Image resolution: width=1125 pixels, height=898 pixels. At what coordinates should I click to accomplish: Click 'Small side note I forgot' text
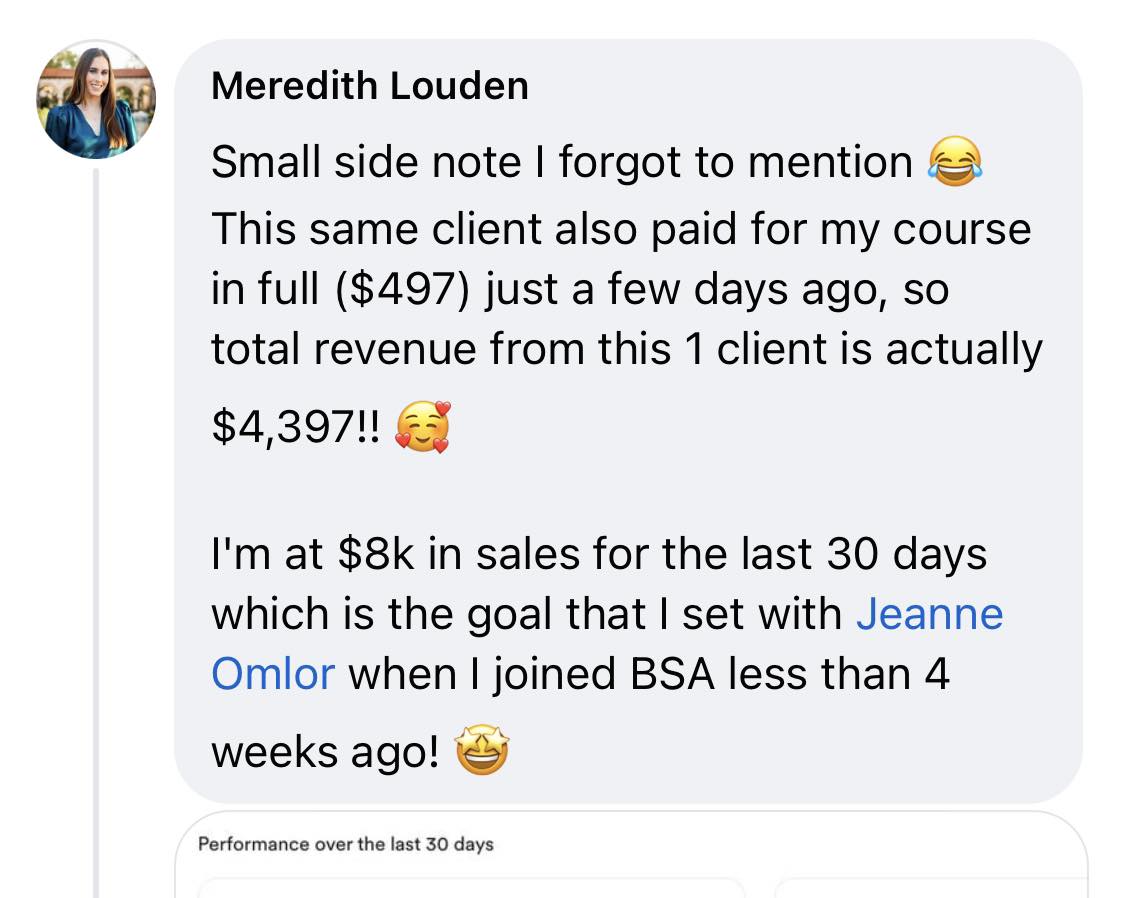(451, 162)
